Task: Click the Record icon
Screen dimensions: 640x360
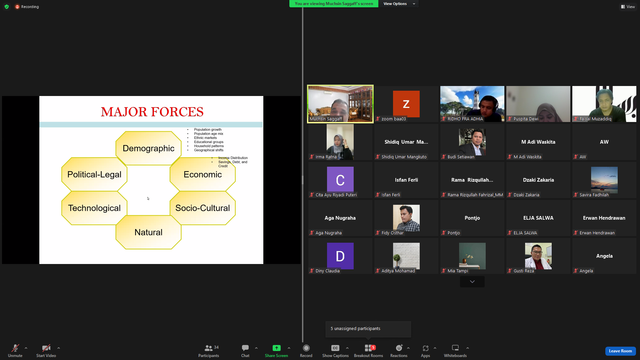Action: point(306,348)
